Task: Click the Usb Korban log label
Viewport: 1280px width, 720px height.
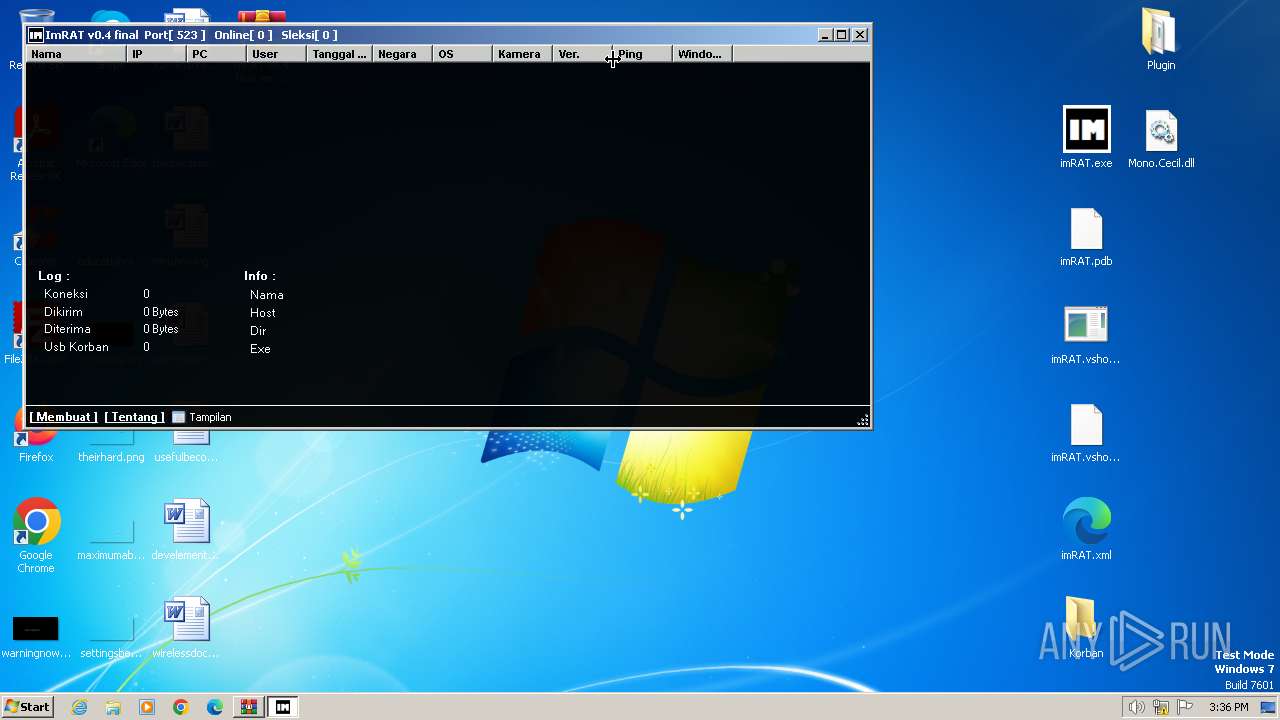Action: [x=76, y=347]
